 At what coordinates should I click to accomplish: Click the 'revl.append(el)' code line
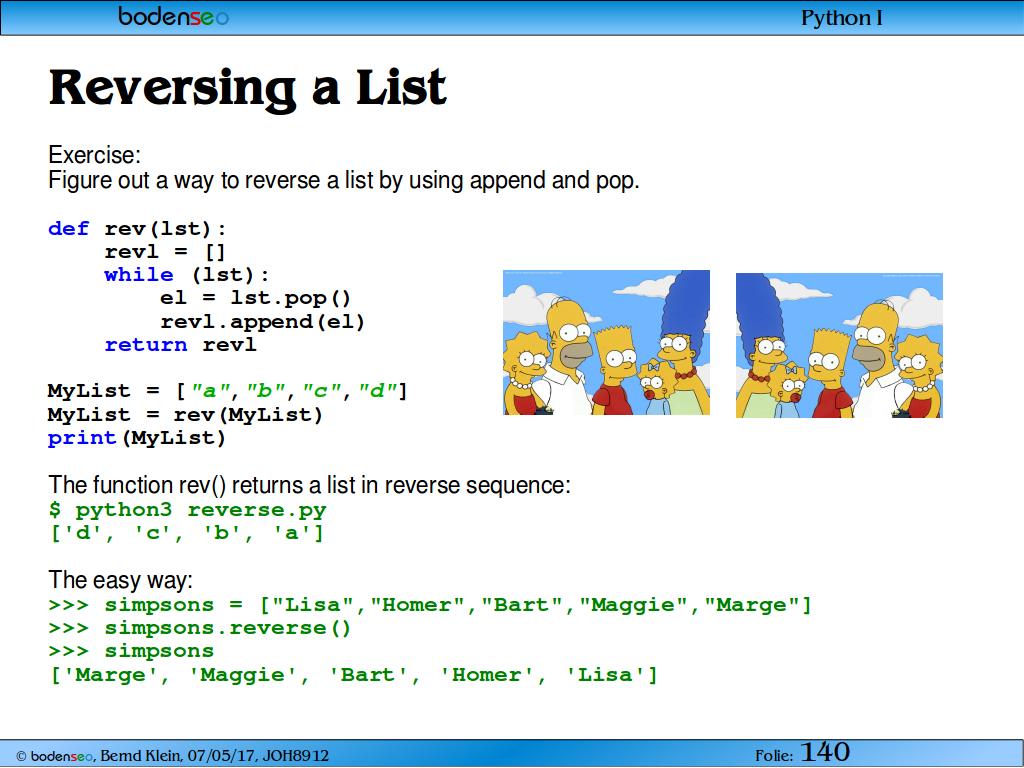pyautogui.click(x=263, y=322)
